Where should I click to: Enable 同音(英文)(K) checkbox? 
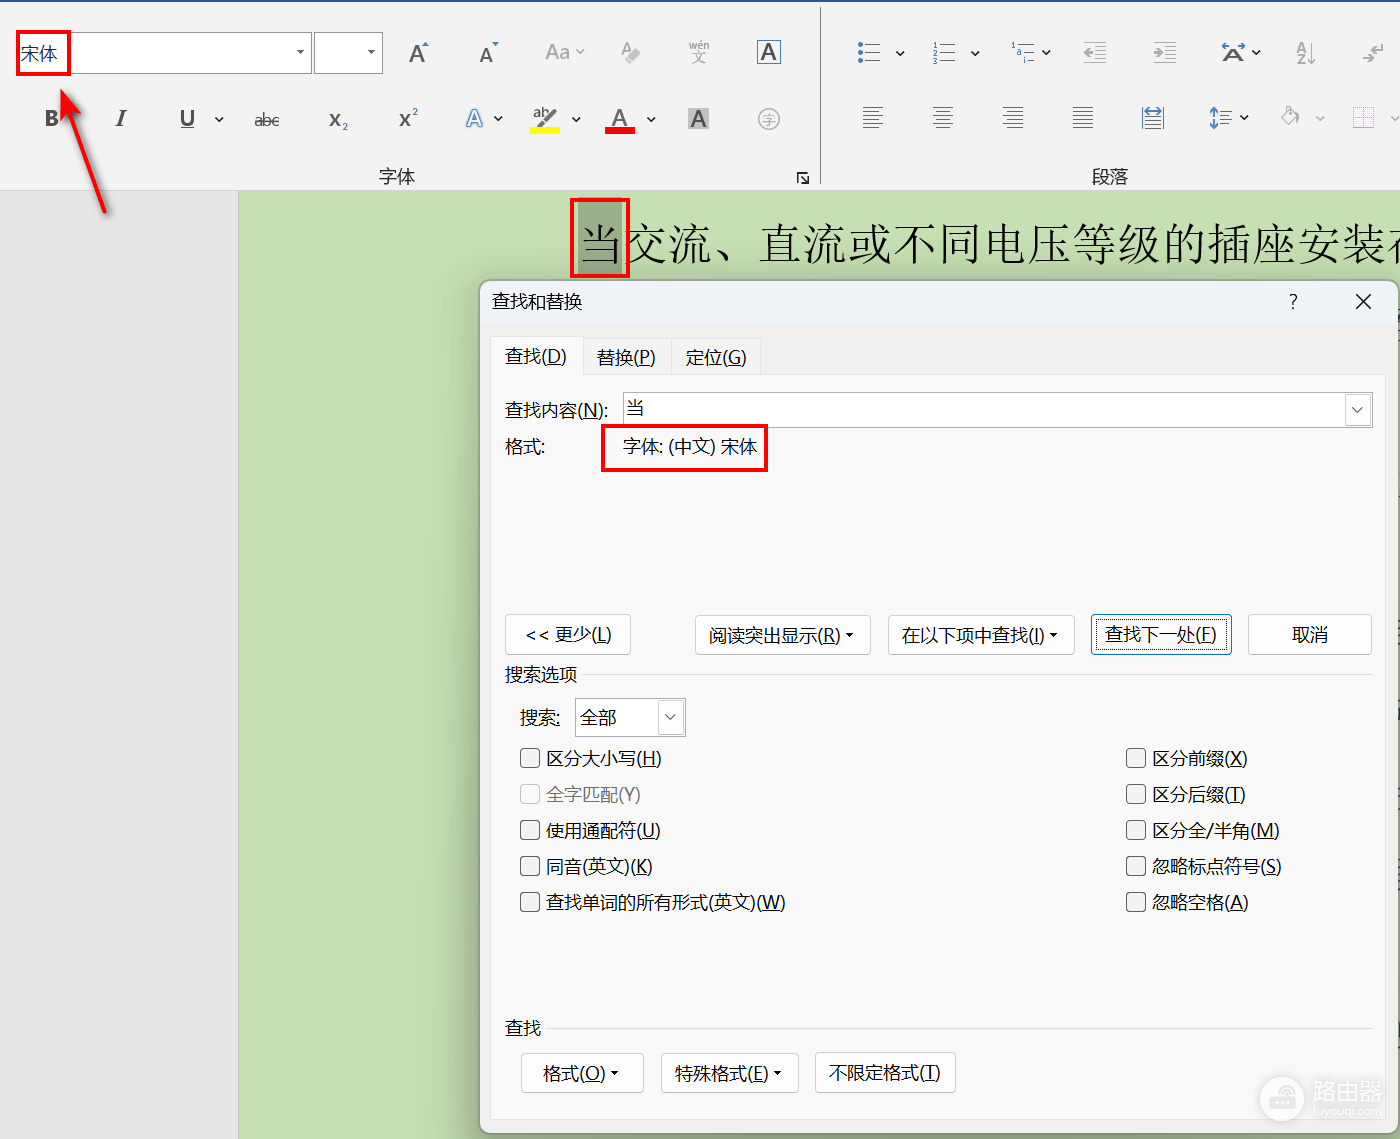(x=530, y=866)
